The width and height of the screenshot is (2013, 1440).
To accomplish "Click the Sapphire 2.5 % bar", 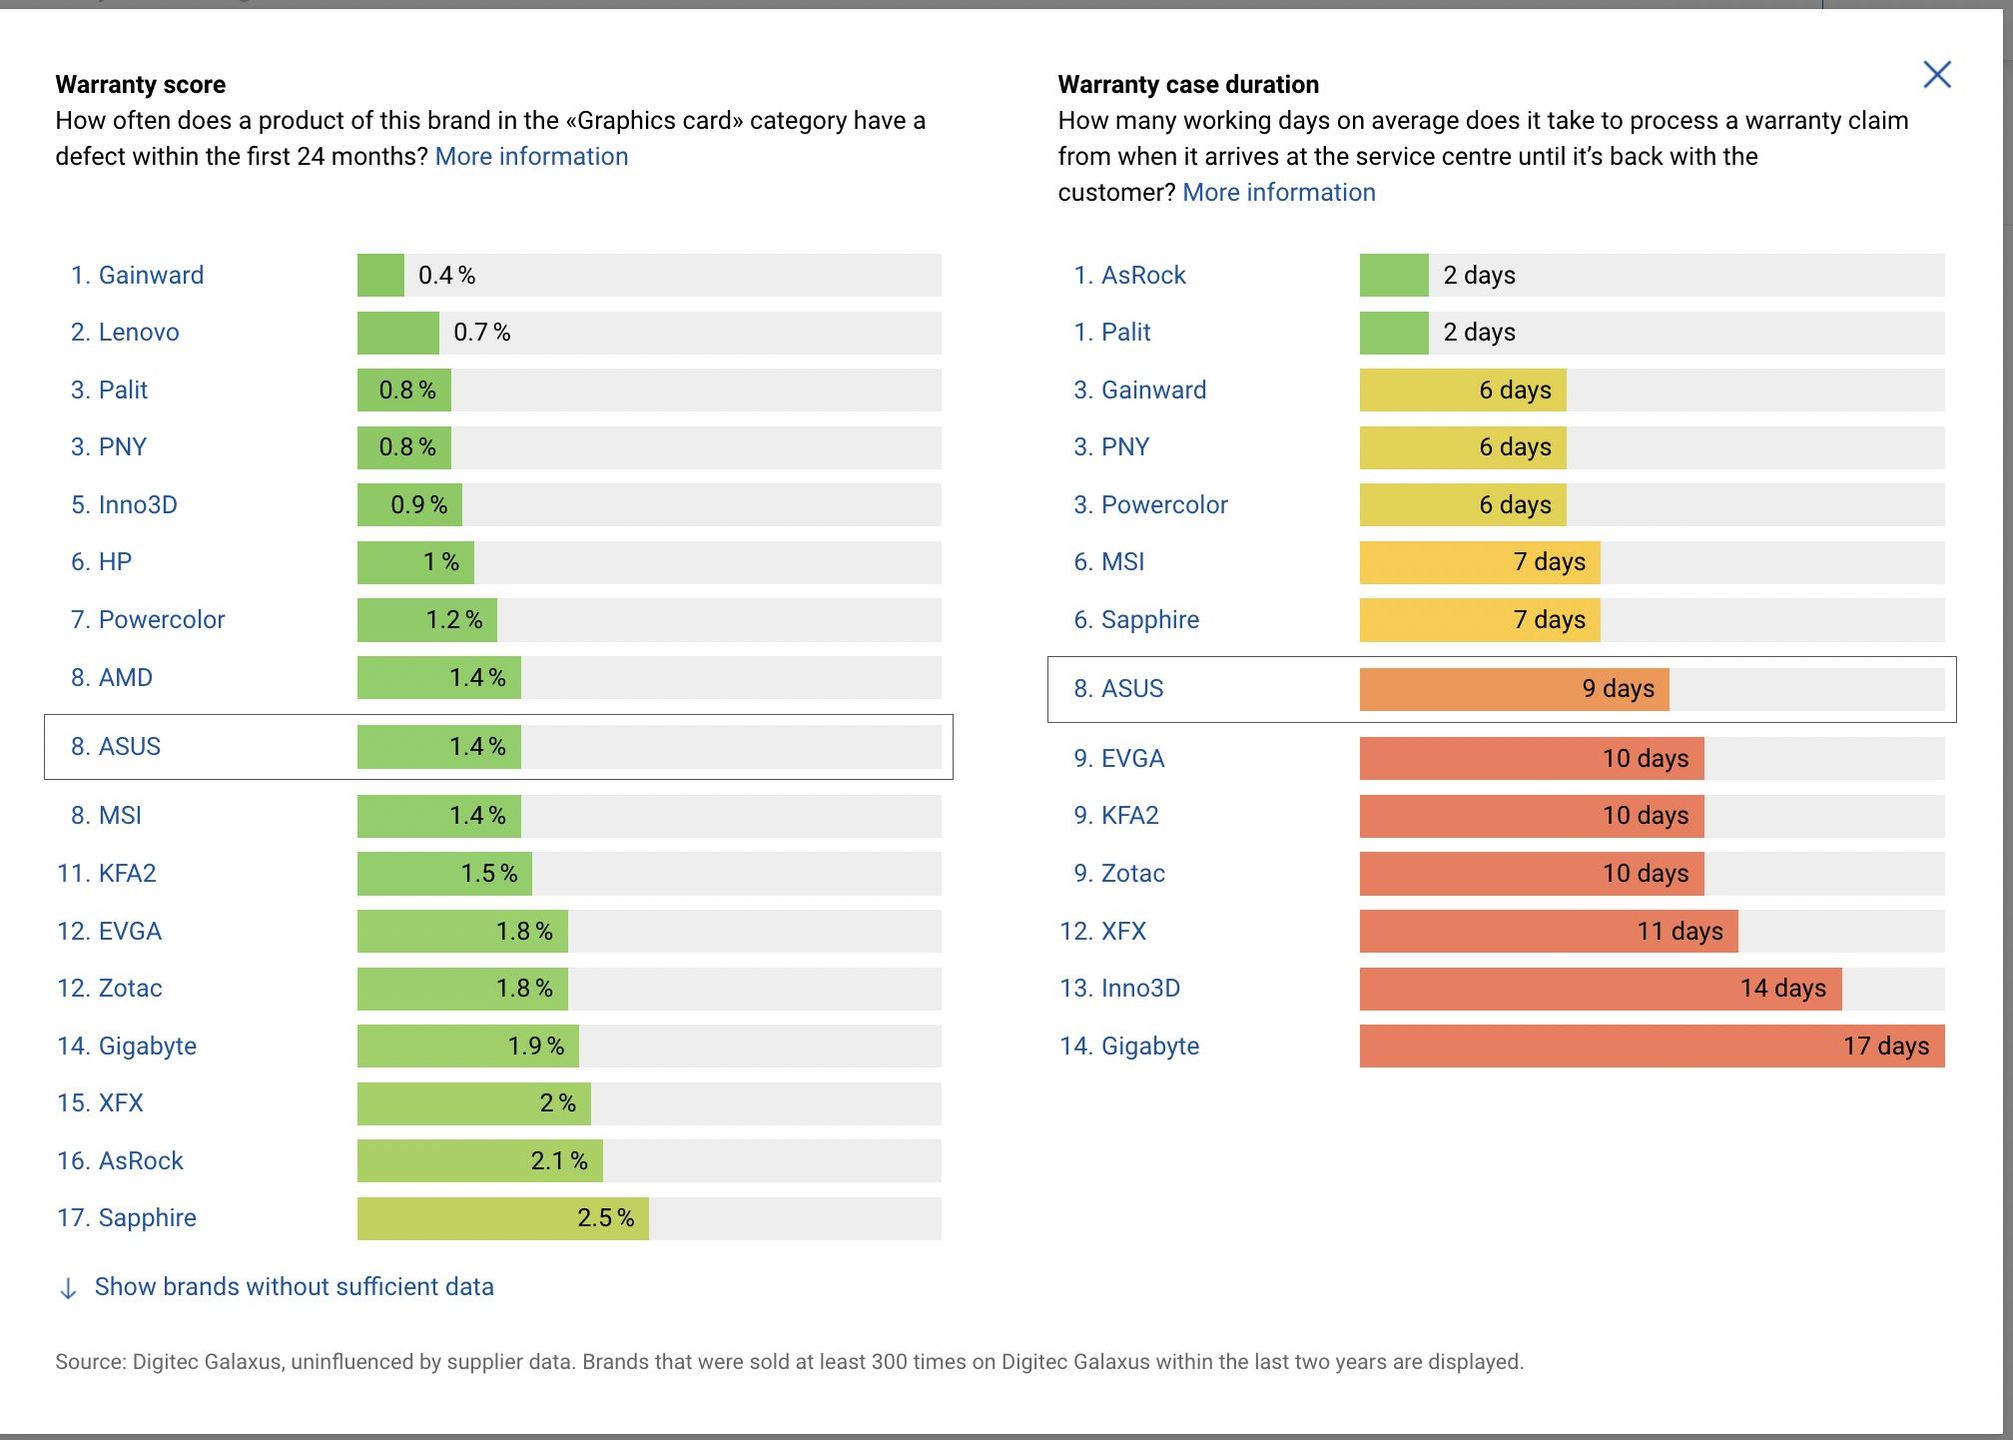I will pos(503,1218).
